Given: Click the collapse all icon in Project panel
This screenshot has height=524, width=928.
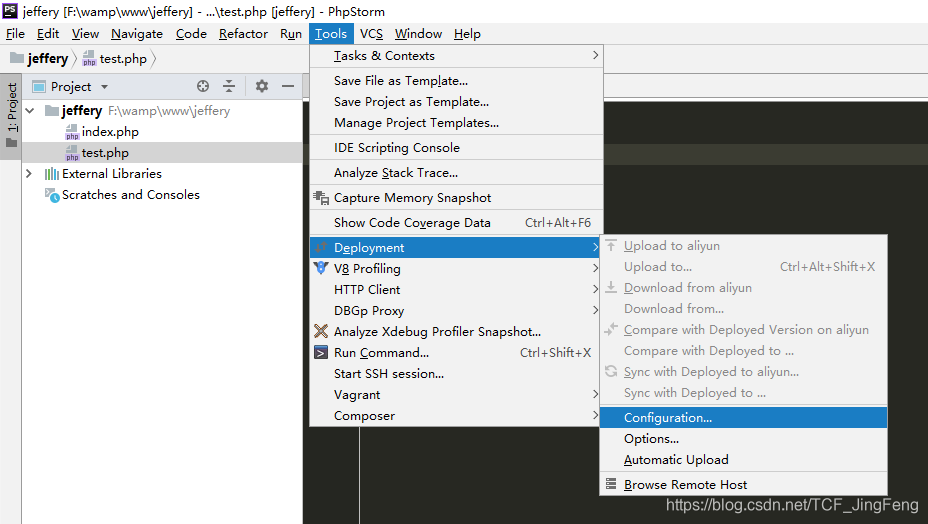Looking at the screenshot, I should pos(229,86).
